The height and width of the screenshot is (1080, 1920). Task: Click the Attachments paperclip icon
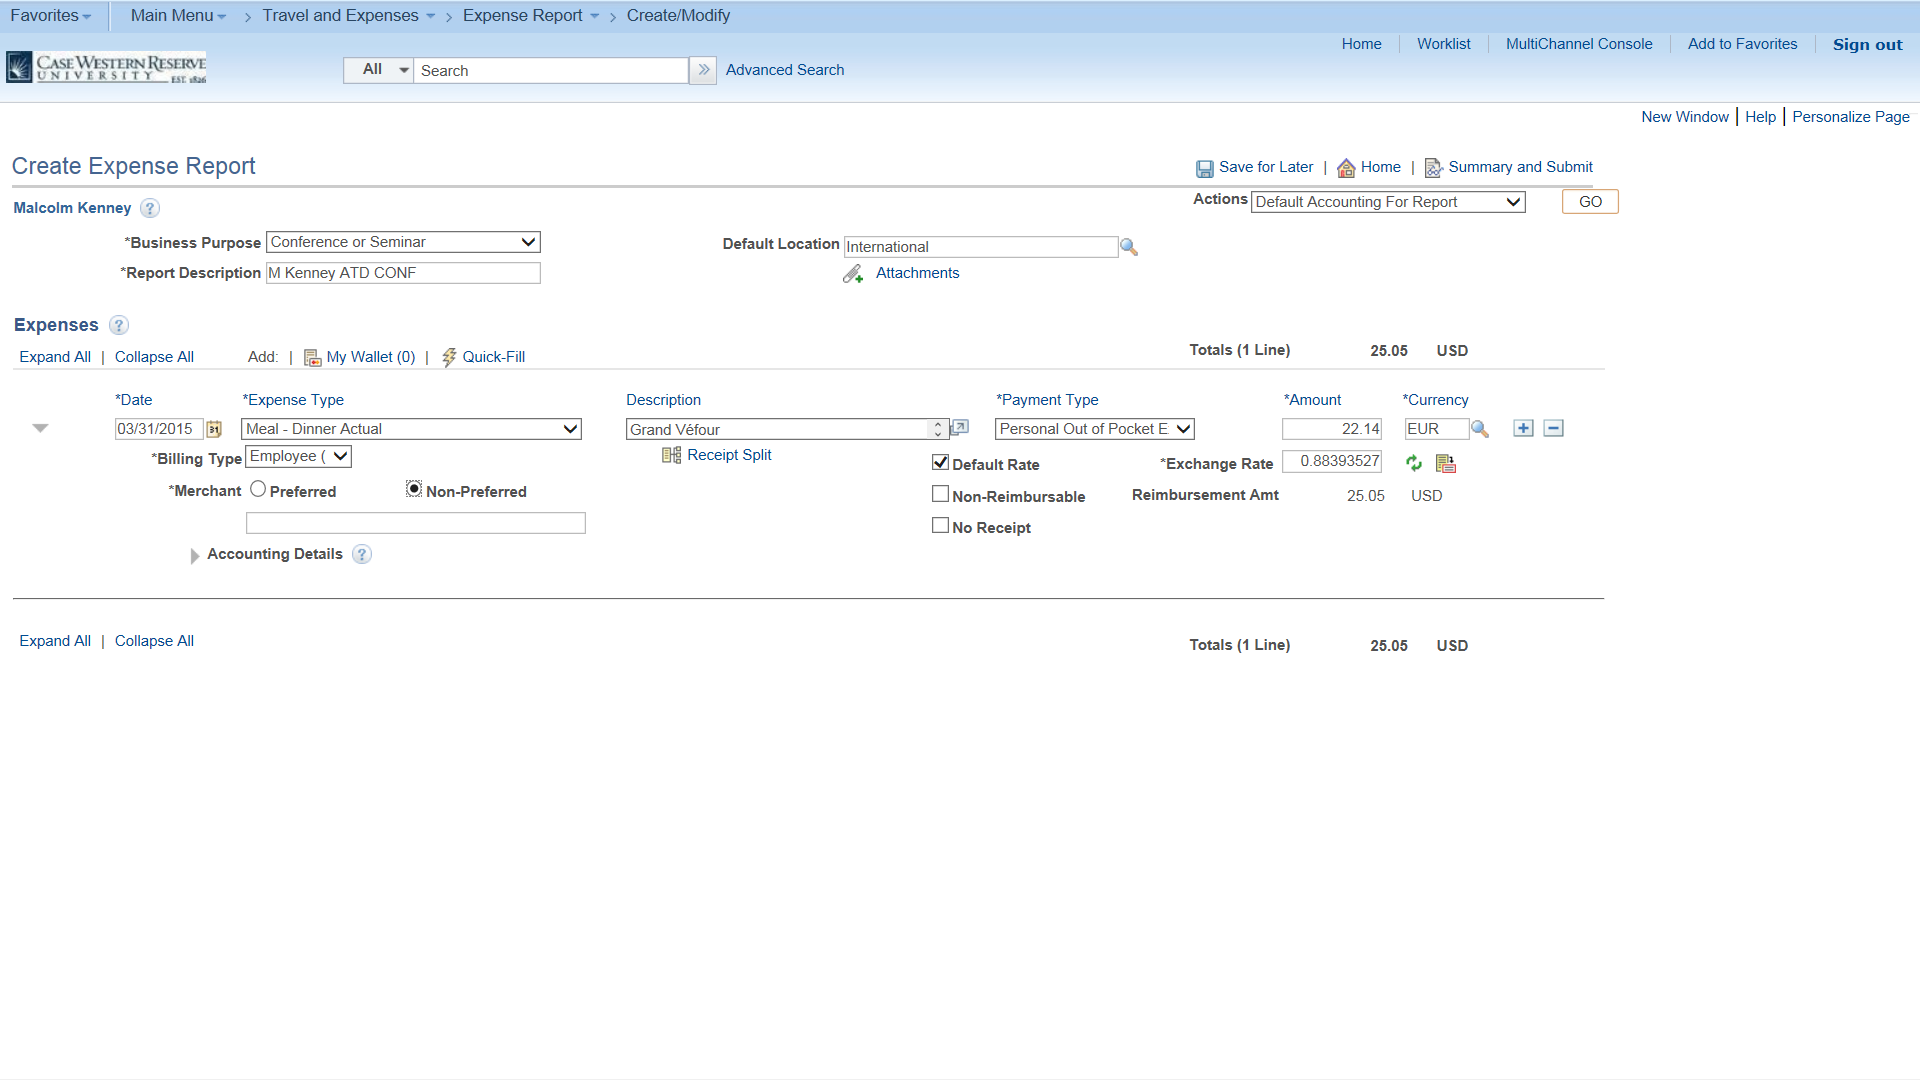(x=853, y=274)
